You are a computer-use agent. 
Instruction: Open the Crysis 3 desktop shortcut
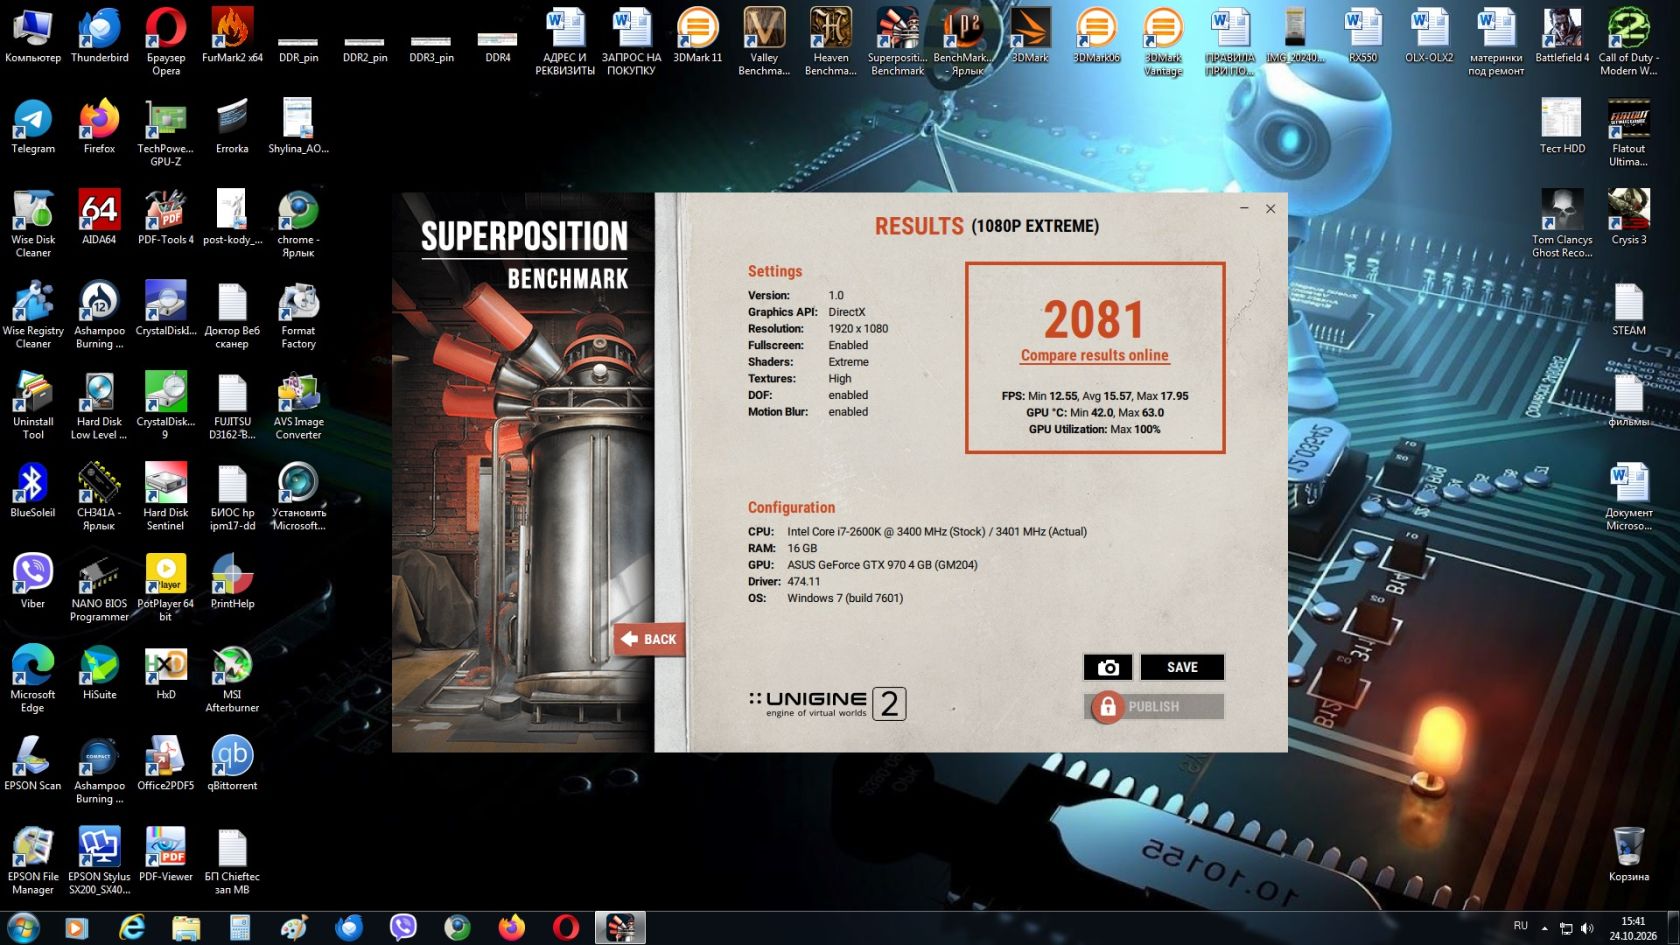pyautogui.click(x=1629, y=218)
